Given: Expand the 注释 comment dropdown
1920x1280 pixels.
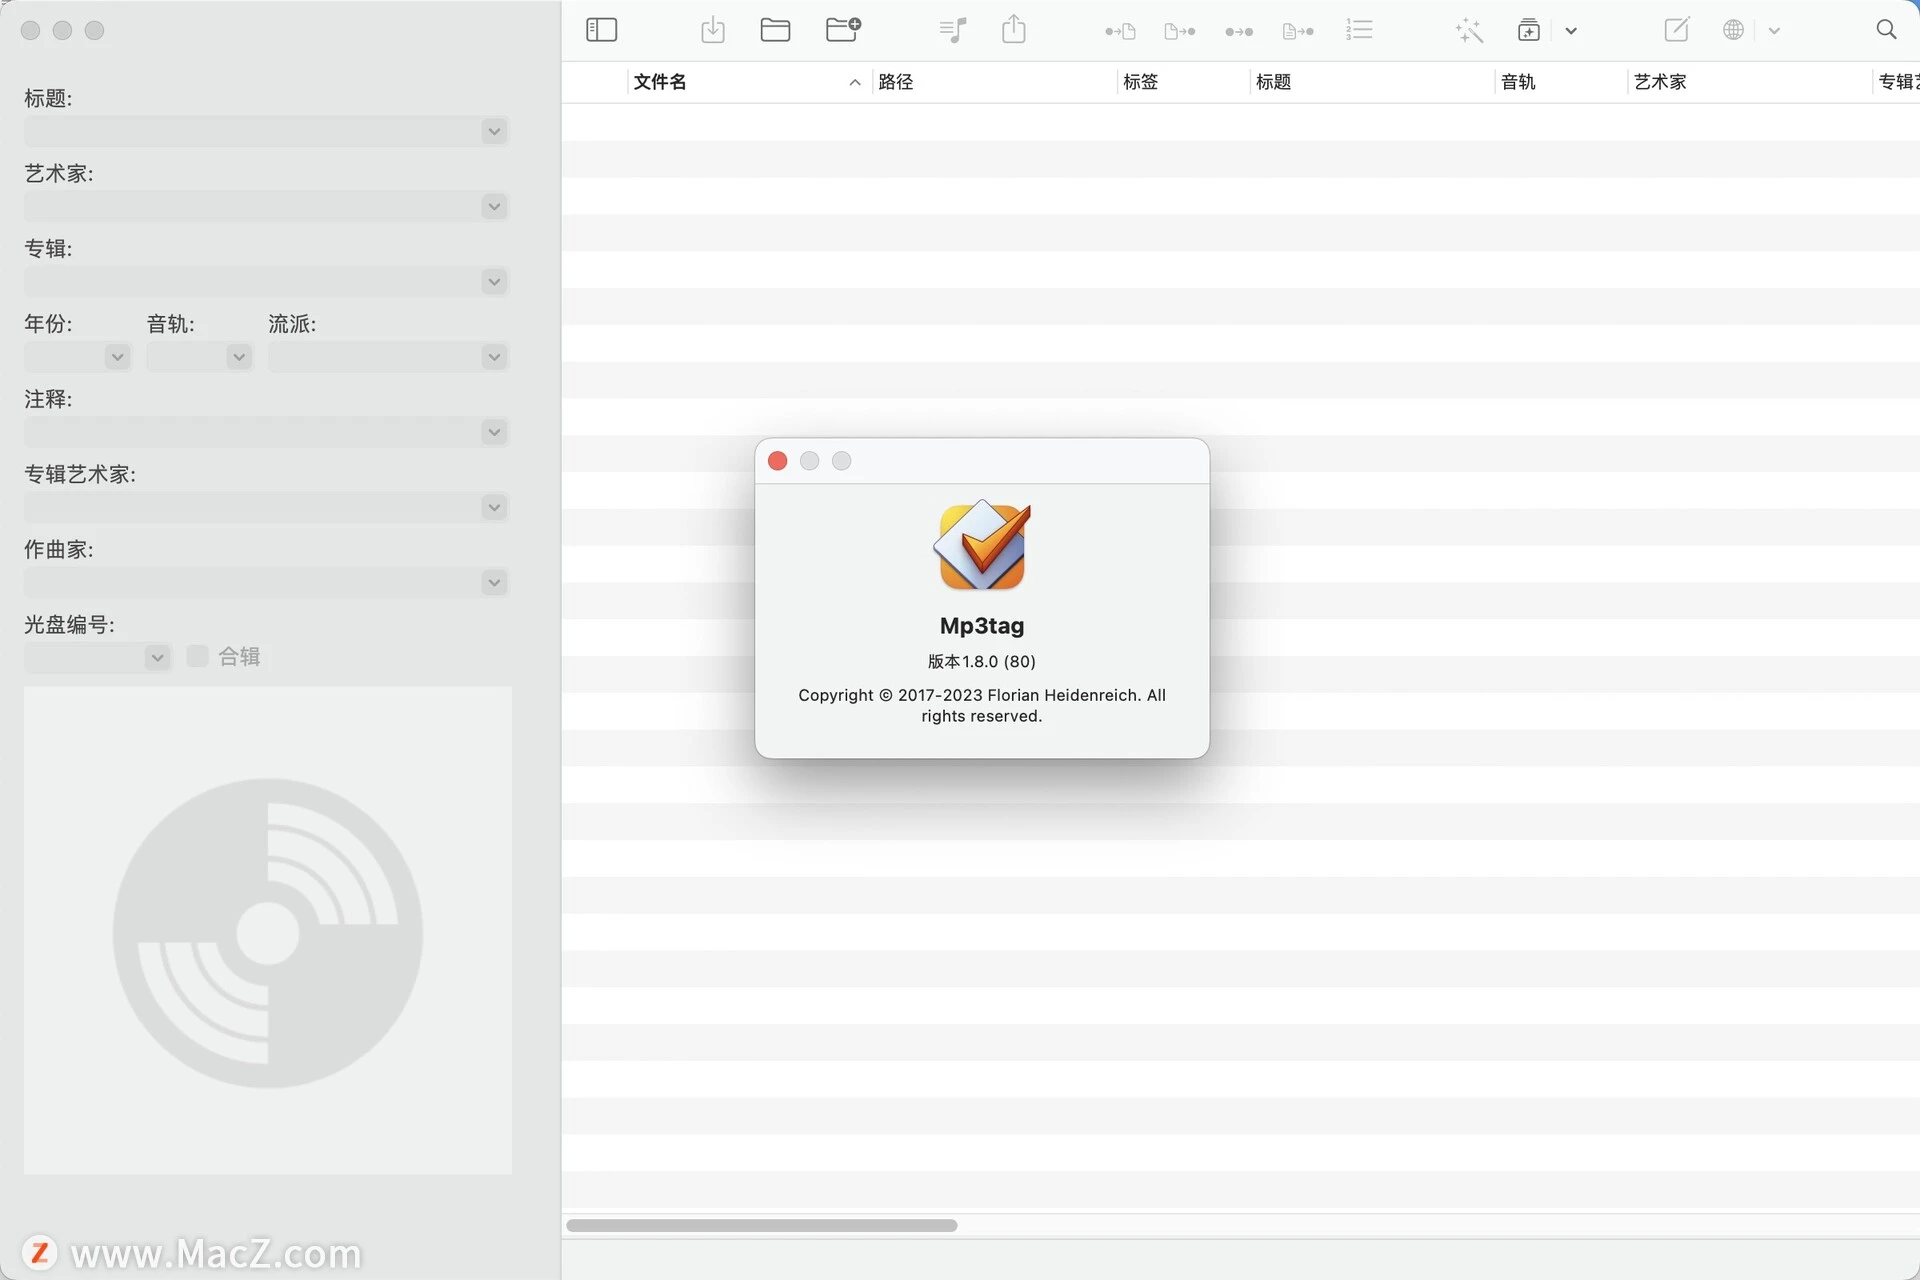Looking at the screenshot, I should point(494,431).
